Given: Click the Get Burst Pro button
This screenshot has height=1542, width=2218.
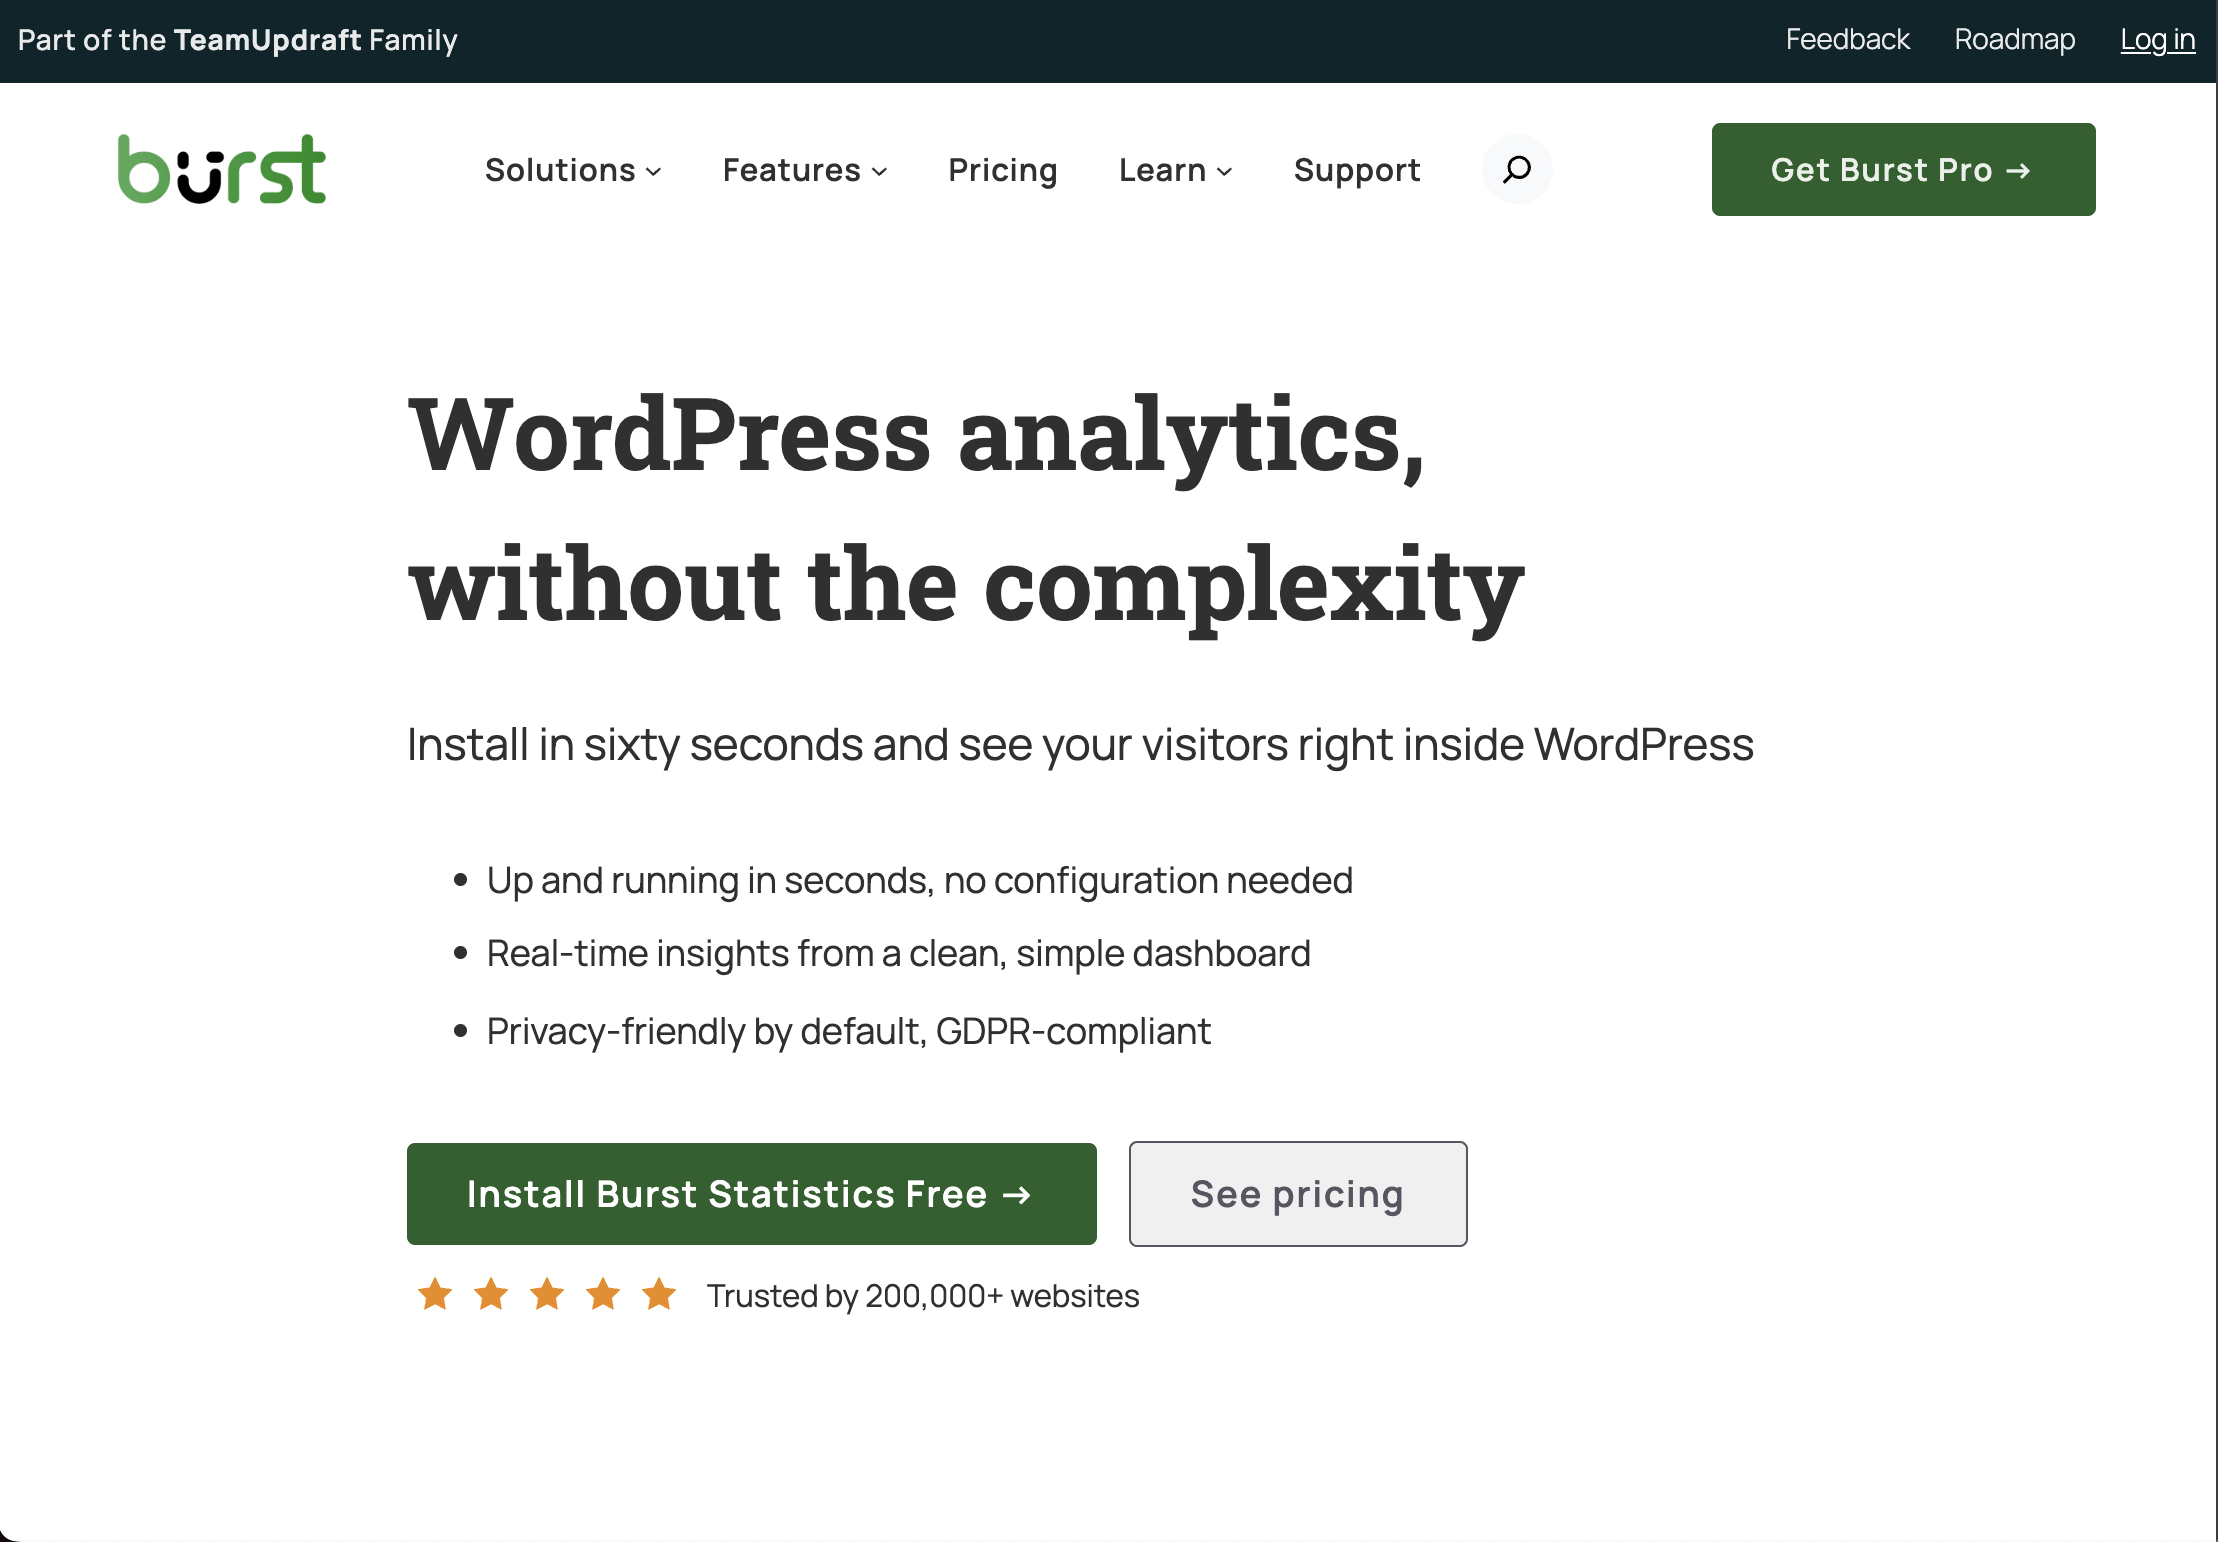Looking at the screenshot, I should tap(1903, 169).
